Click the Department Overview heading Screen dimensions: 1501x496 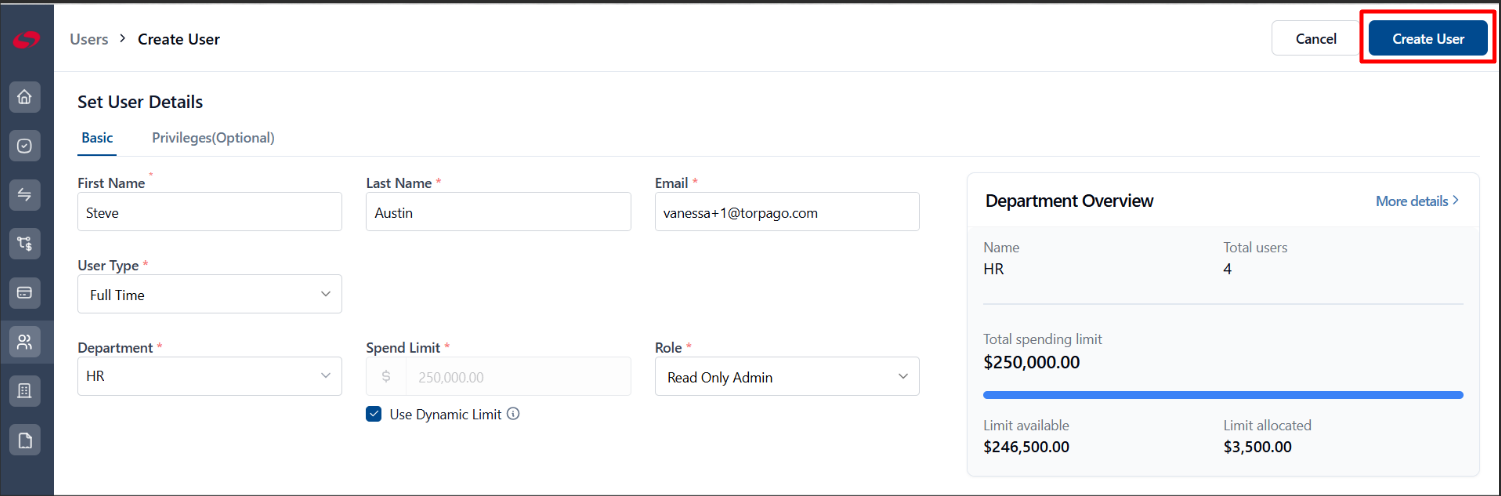1069,201
